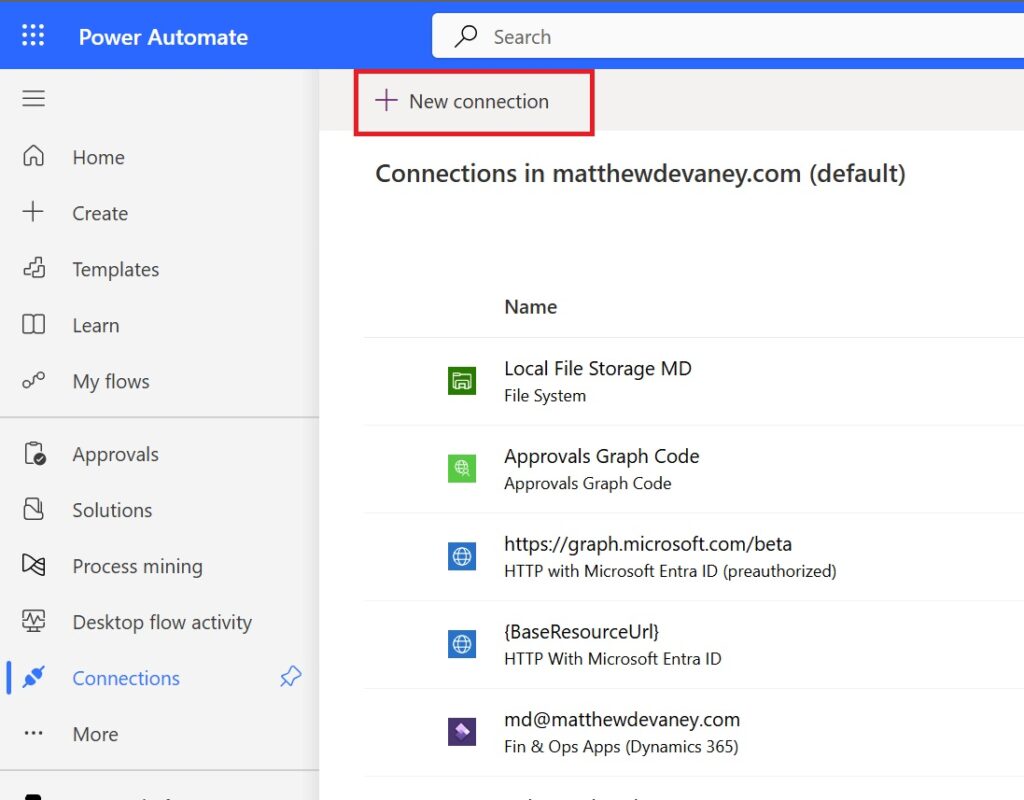Screen dimensions: 1024x800
Task: Open the app launcher waffle icon
Action: [x=33, y=35]
